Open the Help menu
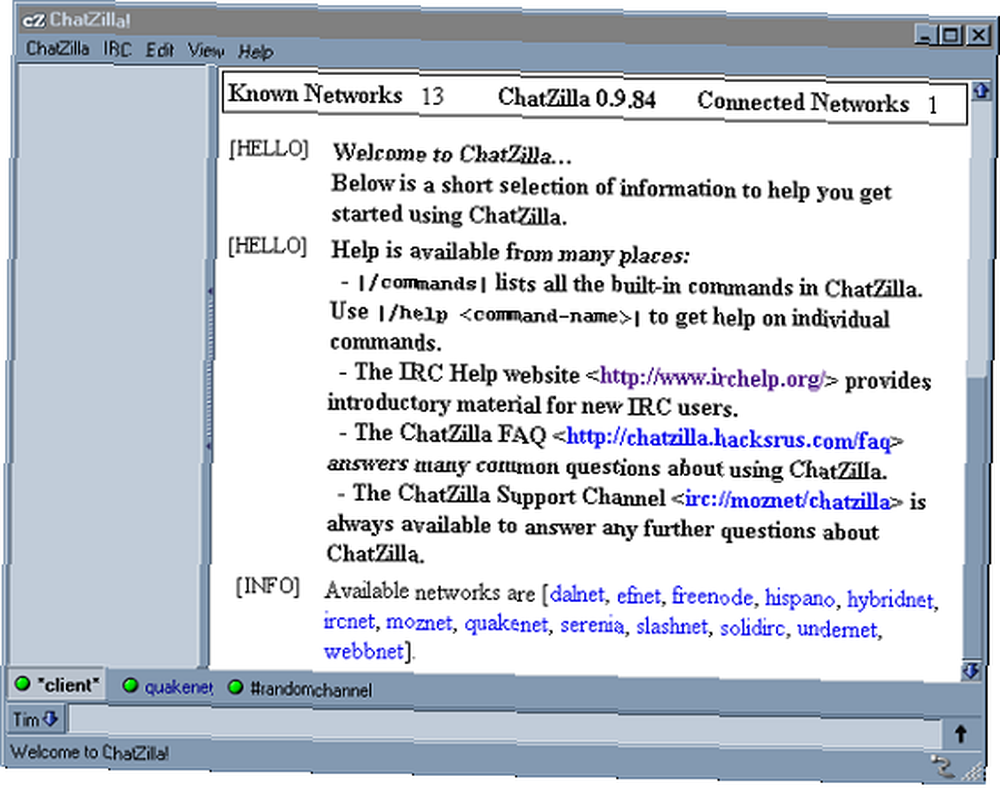Viewport: 1000px width, 788px height. tap(256, 51)
